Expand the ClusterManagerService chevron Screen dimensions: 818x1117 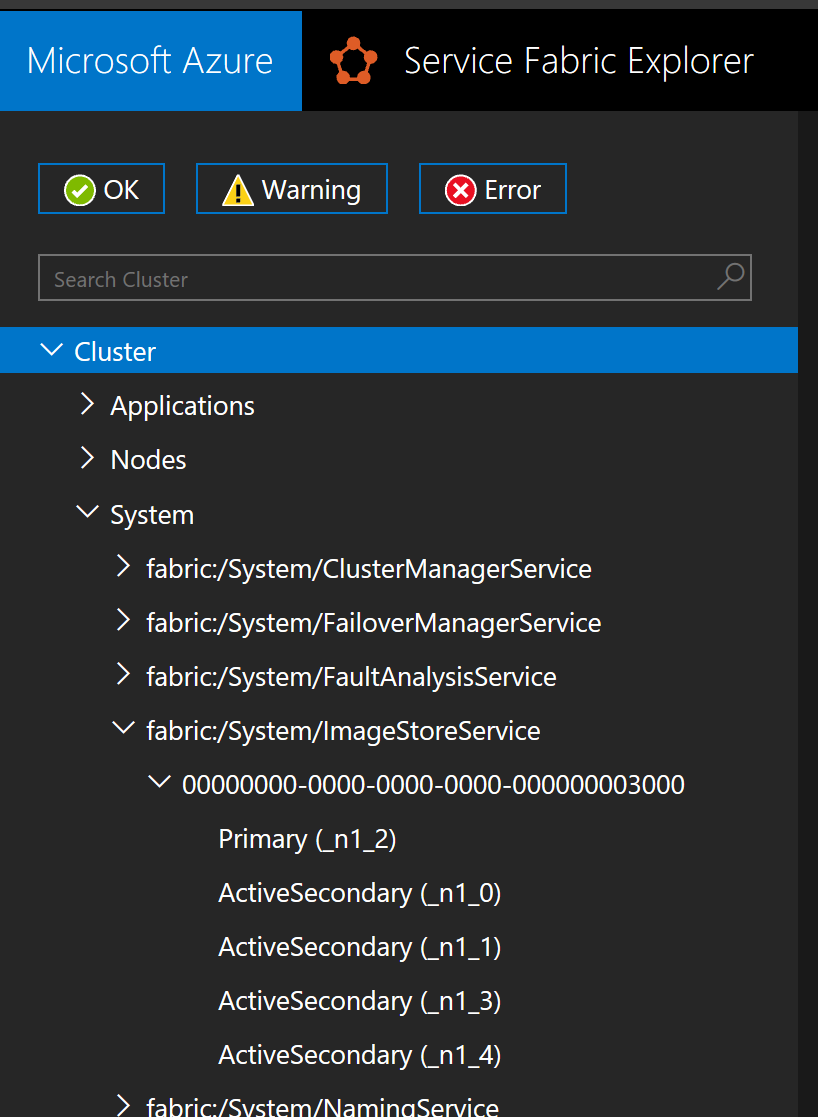tap(123, 567)
